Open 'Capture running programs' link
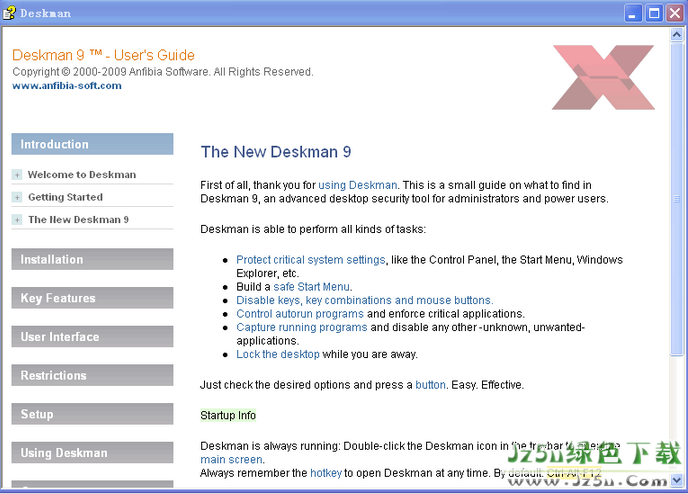This screenshot has height=494, width=688. pyautogui.click(x=301, y=327)
